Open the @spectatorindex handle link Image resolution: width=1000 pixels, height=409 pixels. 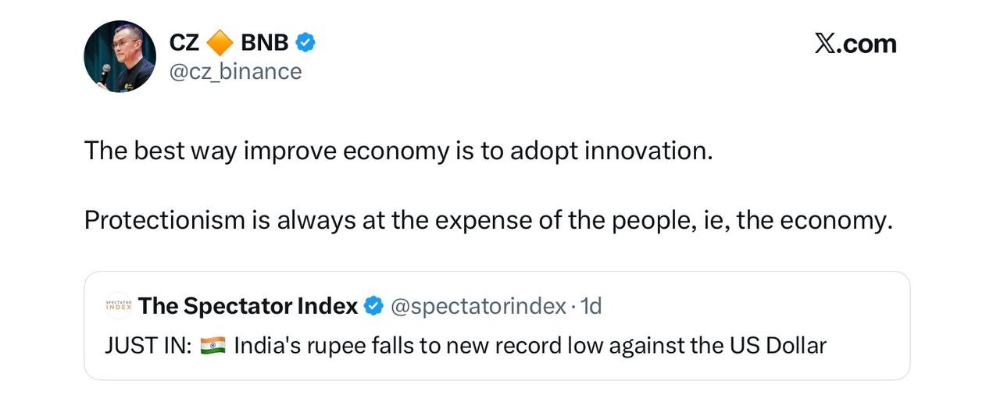click(477, 306)
